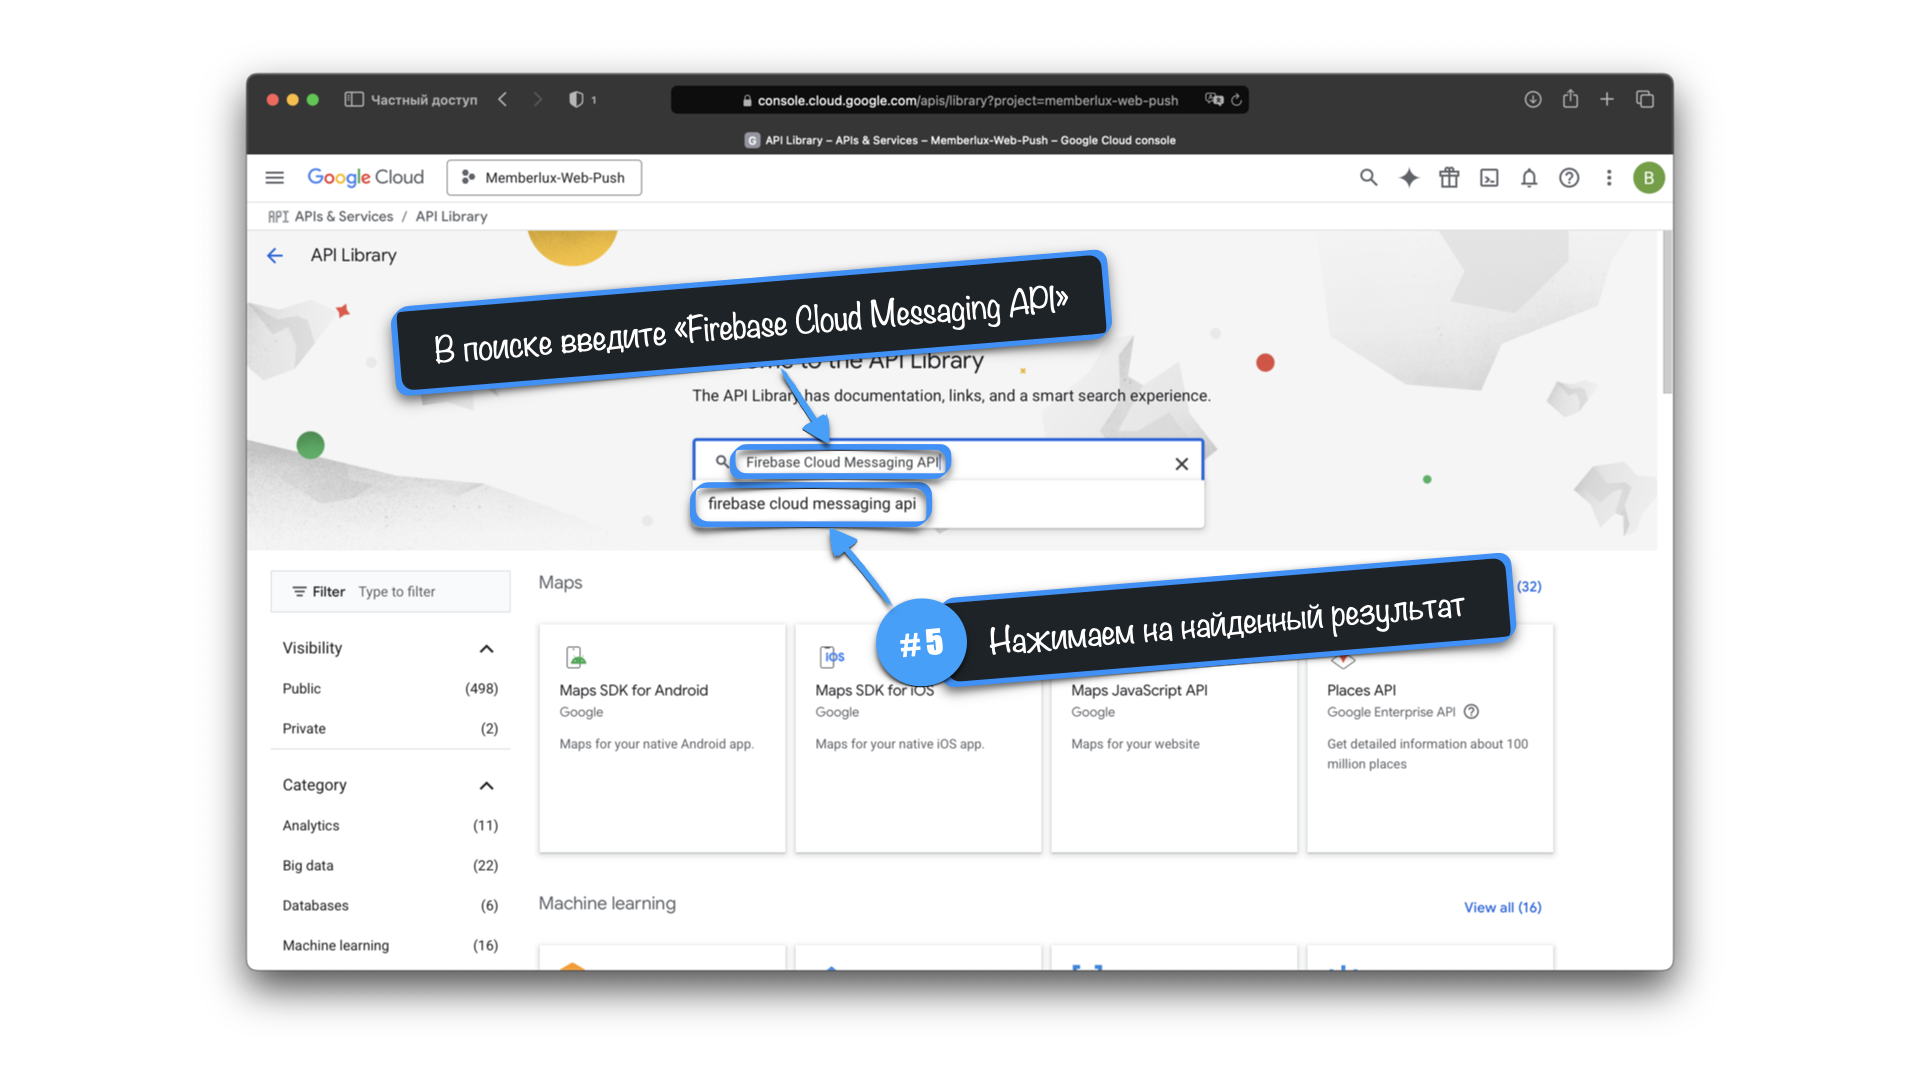This screenshot has width=1920, height=1080.
Task: Open the help question mark menu
Action: [x=1568, y=178]
